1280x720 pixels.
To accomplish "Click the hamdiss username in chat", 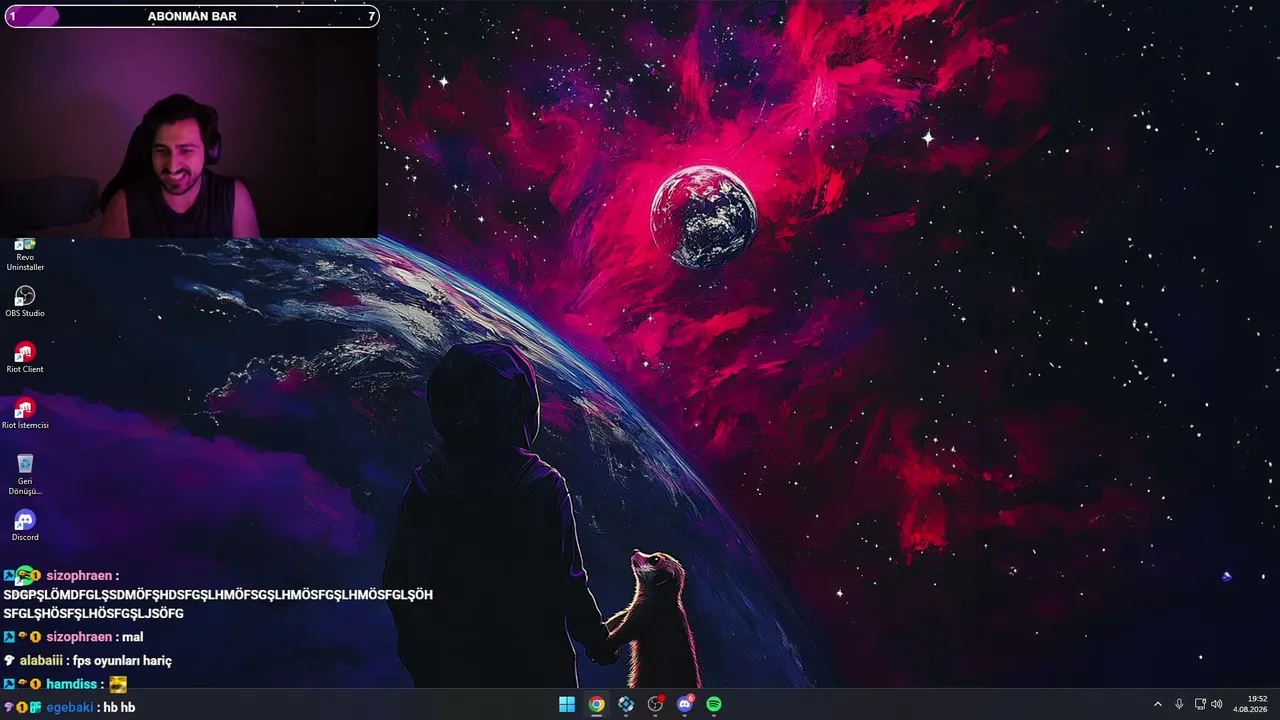I will tap(71, 684).
